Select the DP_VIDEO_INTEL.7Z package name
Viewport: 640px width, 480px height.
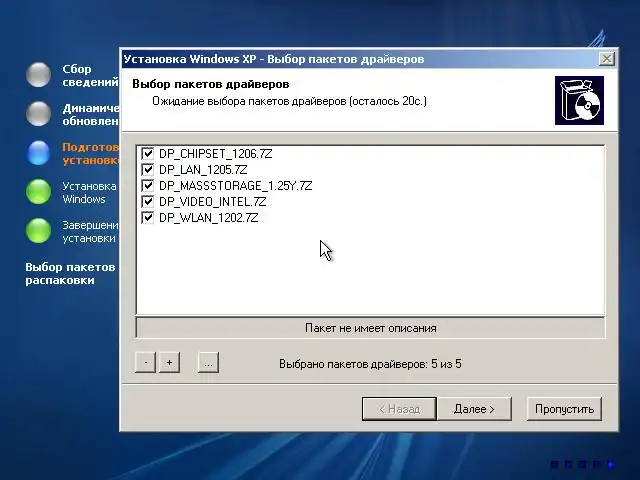pos(212,202)
